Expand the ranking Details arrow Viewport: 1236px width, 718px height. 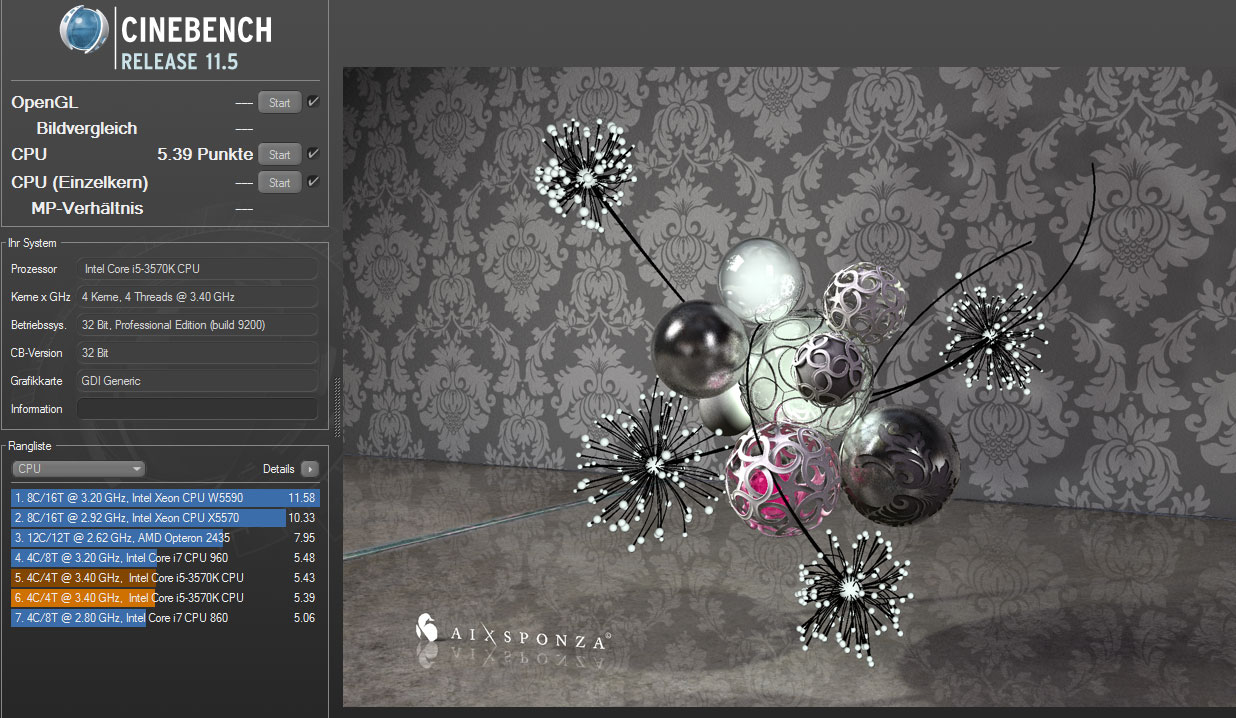point(309,469)
